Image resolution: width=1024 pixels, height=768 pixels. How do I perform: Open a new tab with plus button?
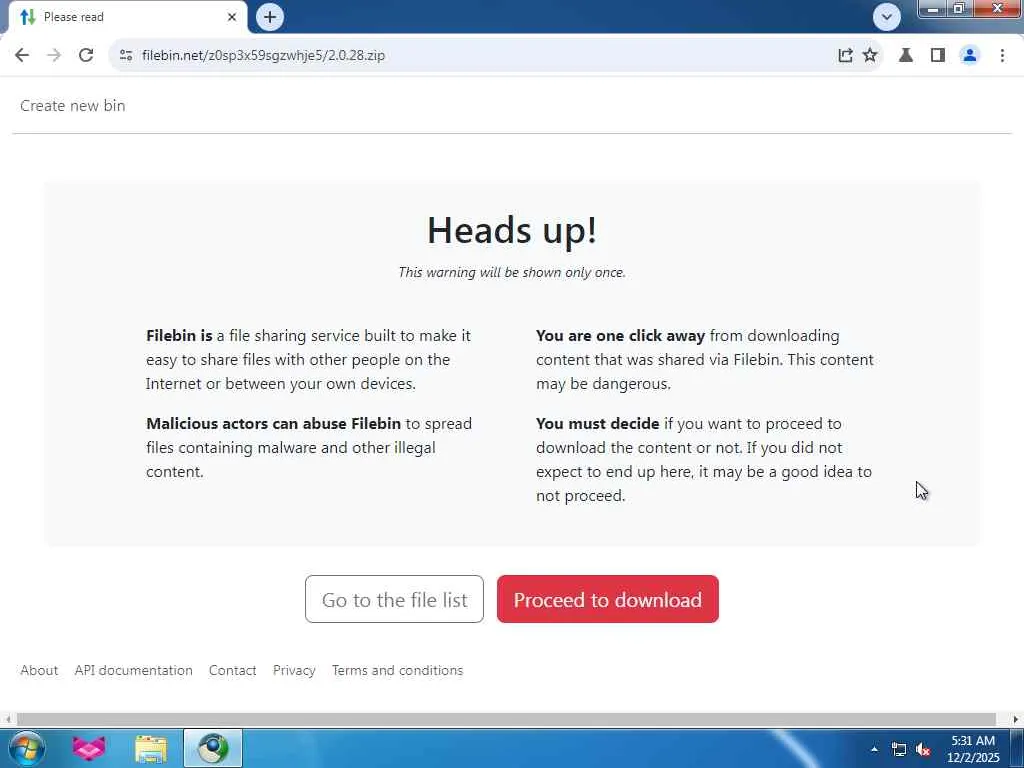(x=270, y=17)
